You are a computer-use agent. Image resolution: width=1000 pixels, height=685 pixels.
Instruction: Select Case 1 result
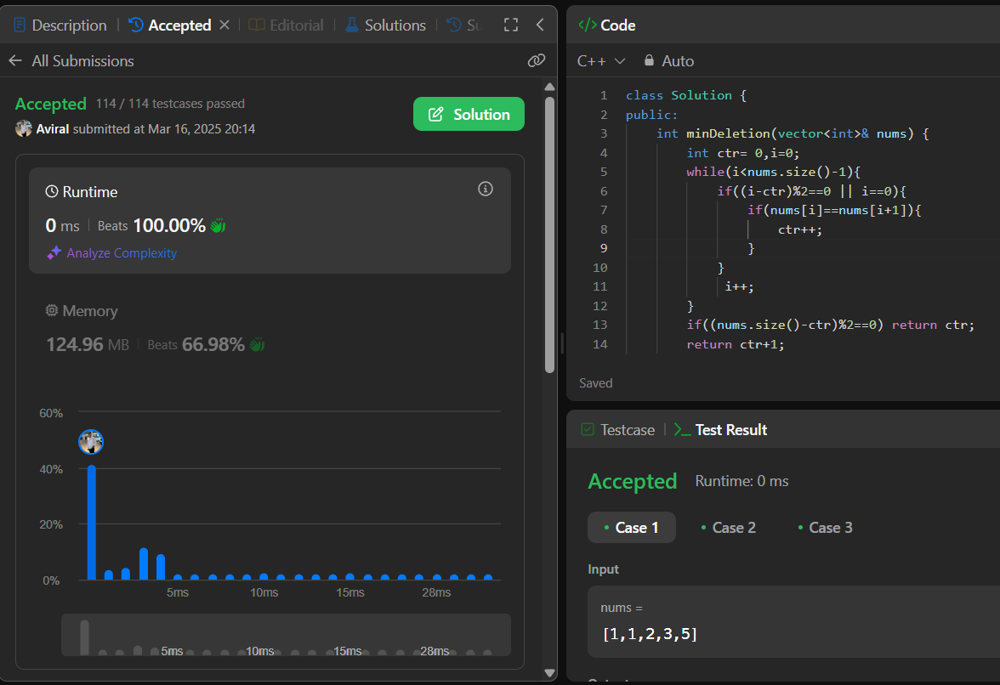(x=631, y=527)
